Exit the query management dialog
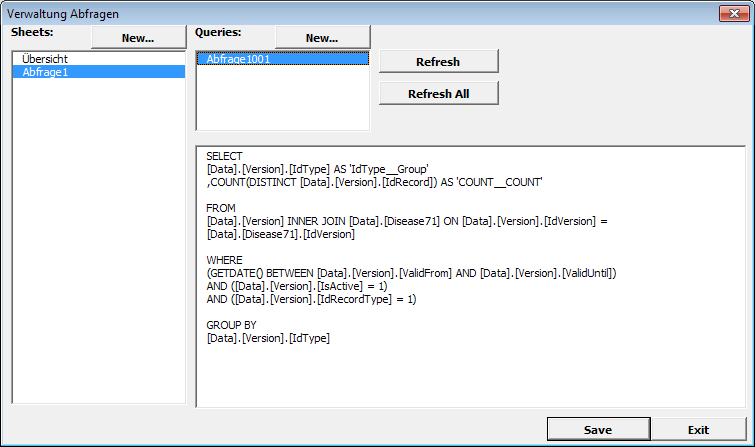 (698, 430)
